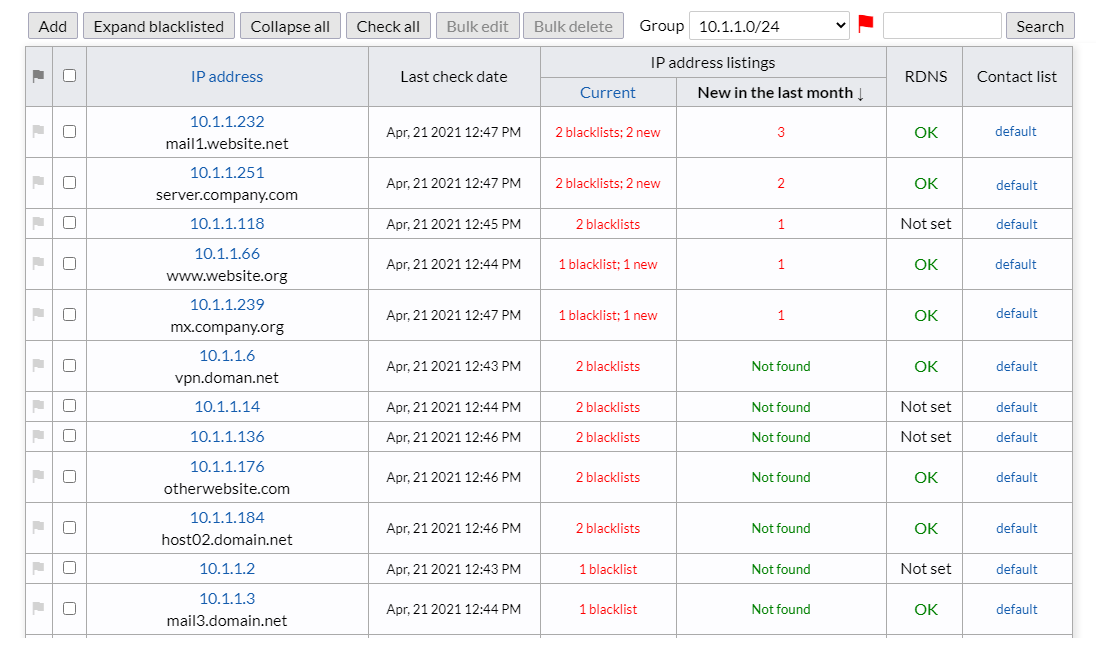Flag the 10.1.1.118 row

pos(39,223)
